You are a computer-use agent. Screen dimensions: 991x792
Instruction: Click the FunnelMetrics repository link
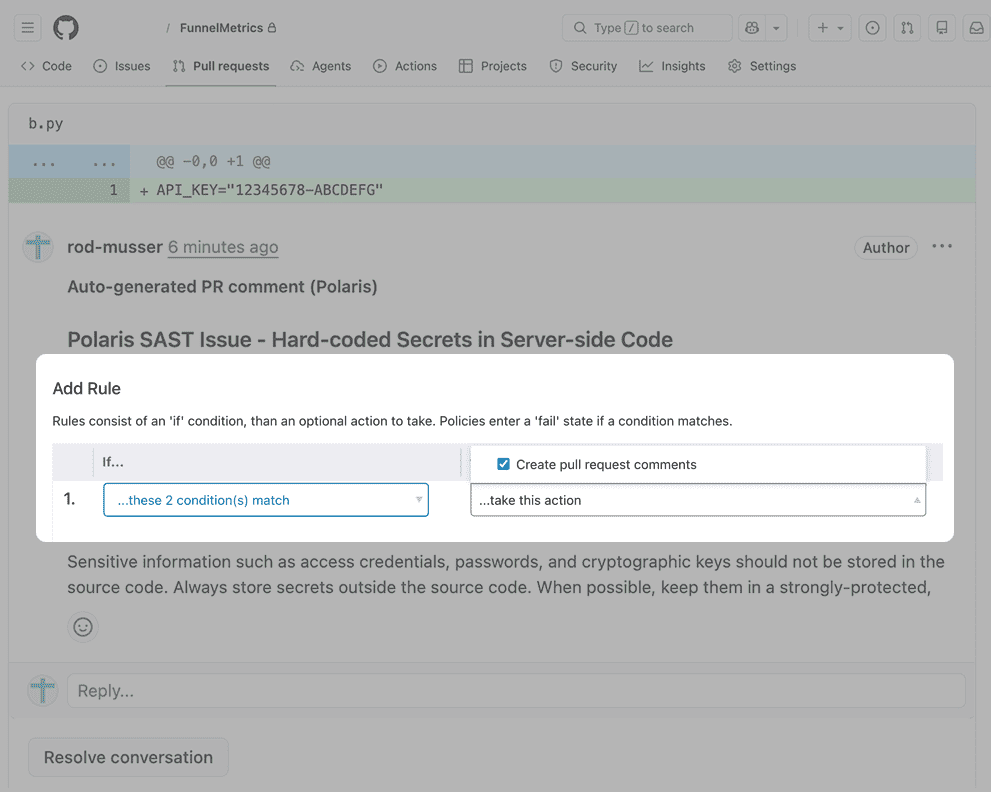[221, 28]
